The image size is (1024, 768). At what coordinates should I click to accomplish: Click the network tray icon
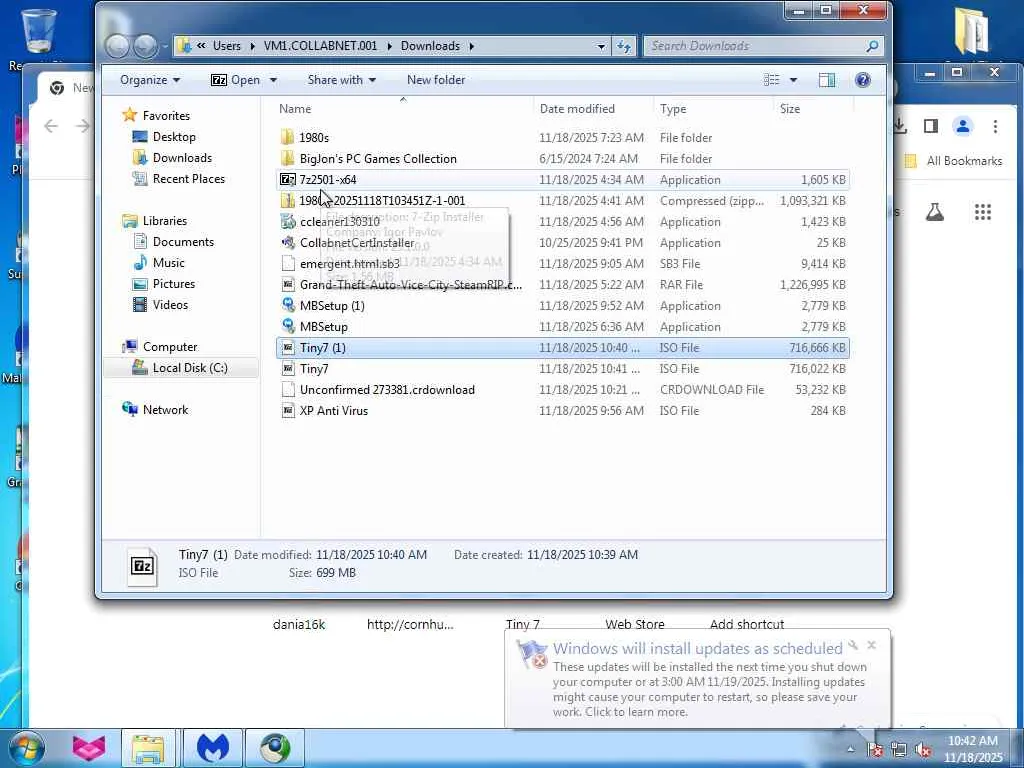coord(899,750)
